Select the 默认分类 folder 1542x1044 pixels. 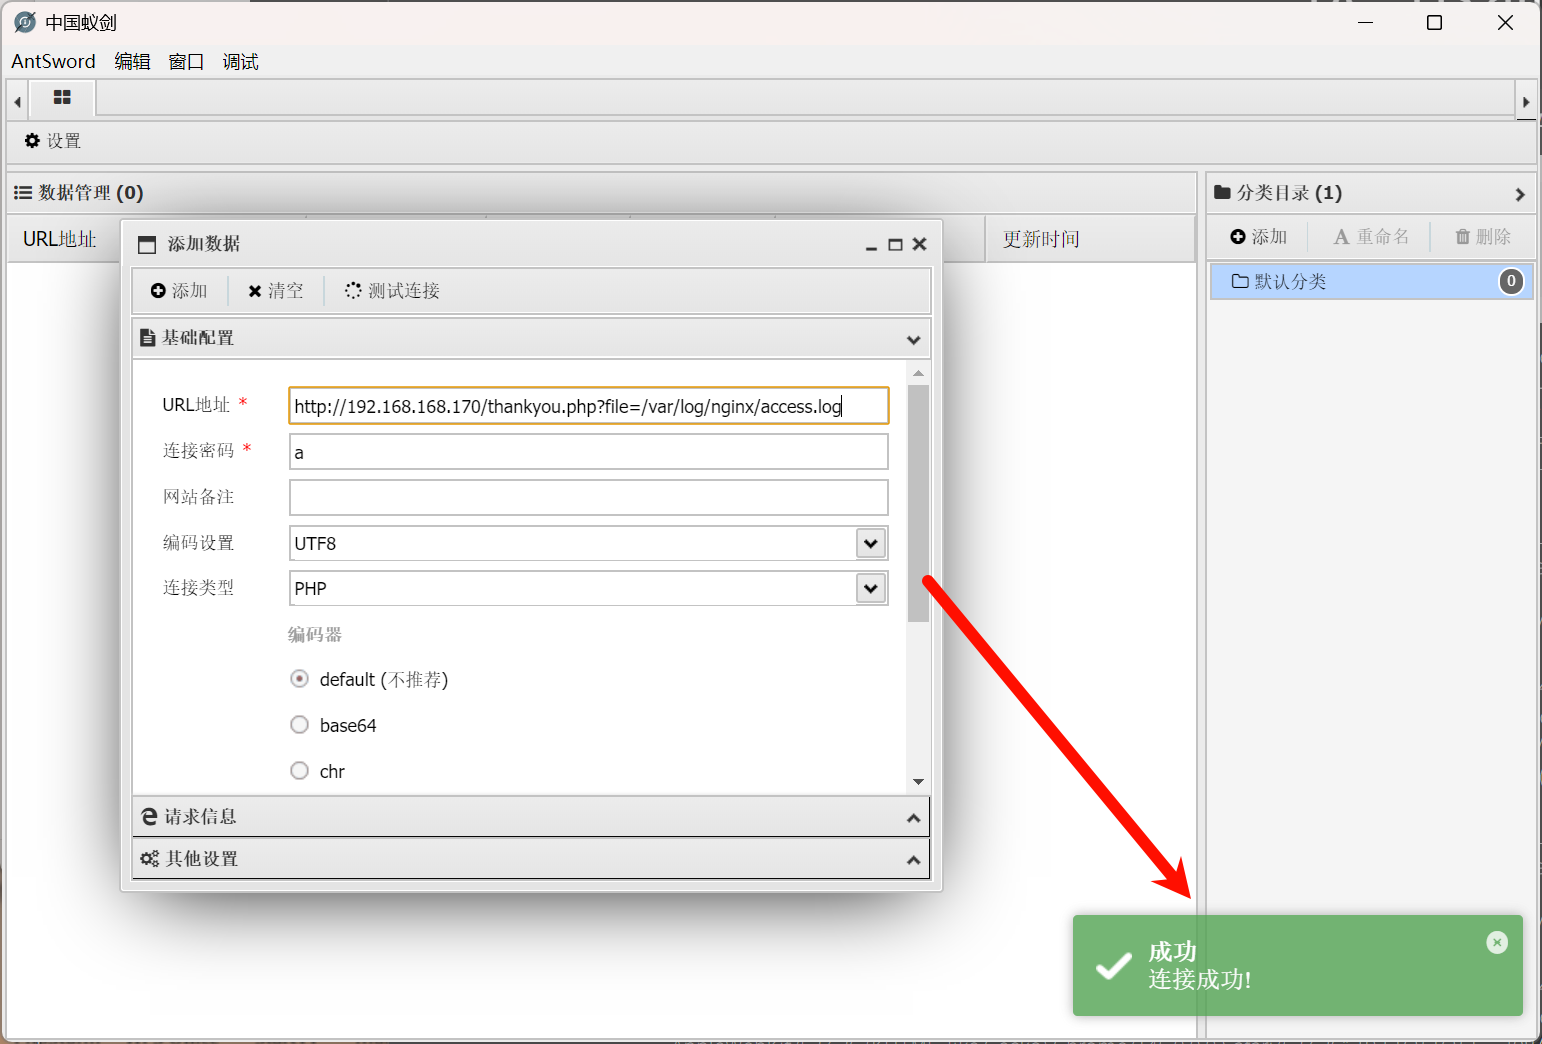pyautogui.click(x=1371, y=282)
